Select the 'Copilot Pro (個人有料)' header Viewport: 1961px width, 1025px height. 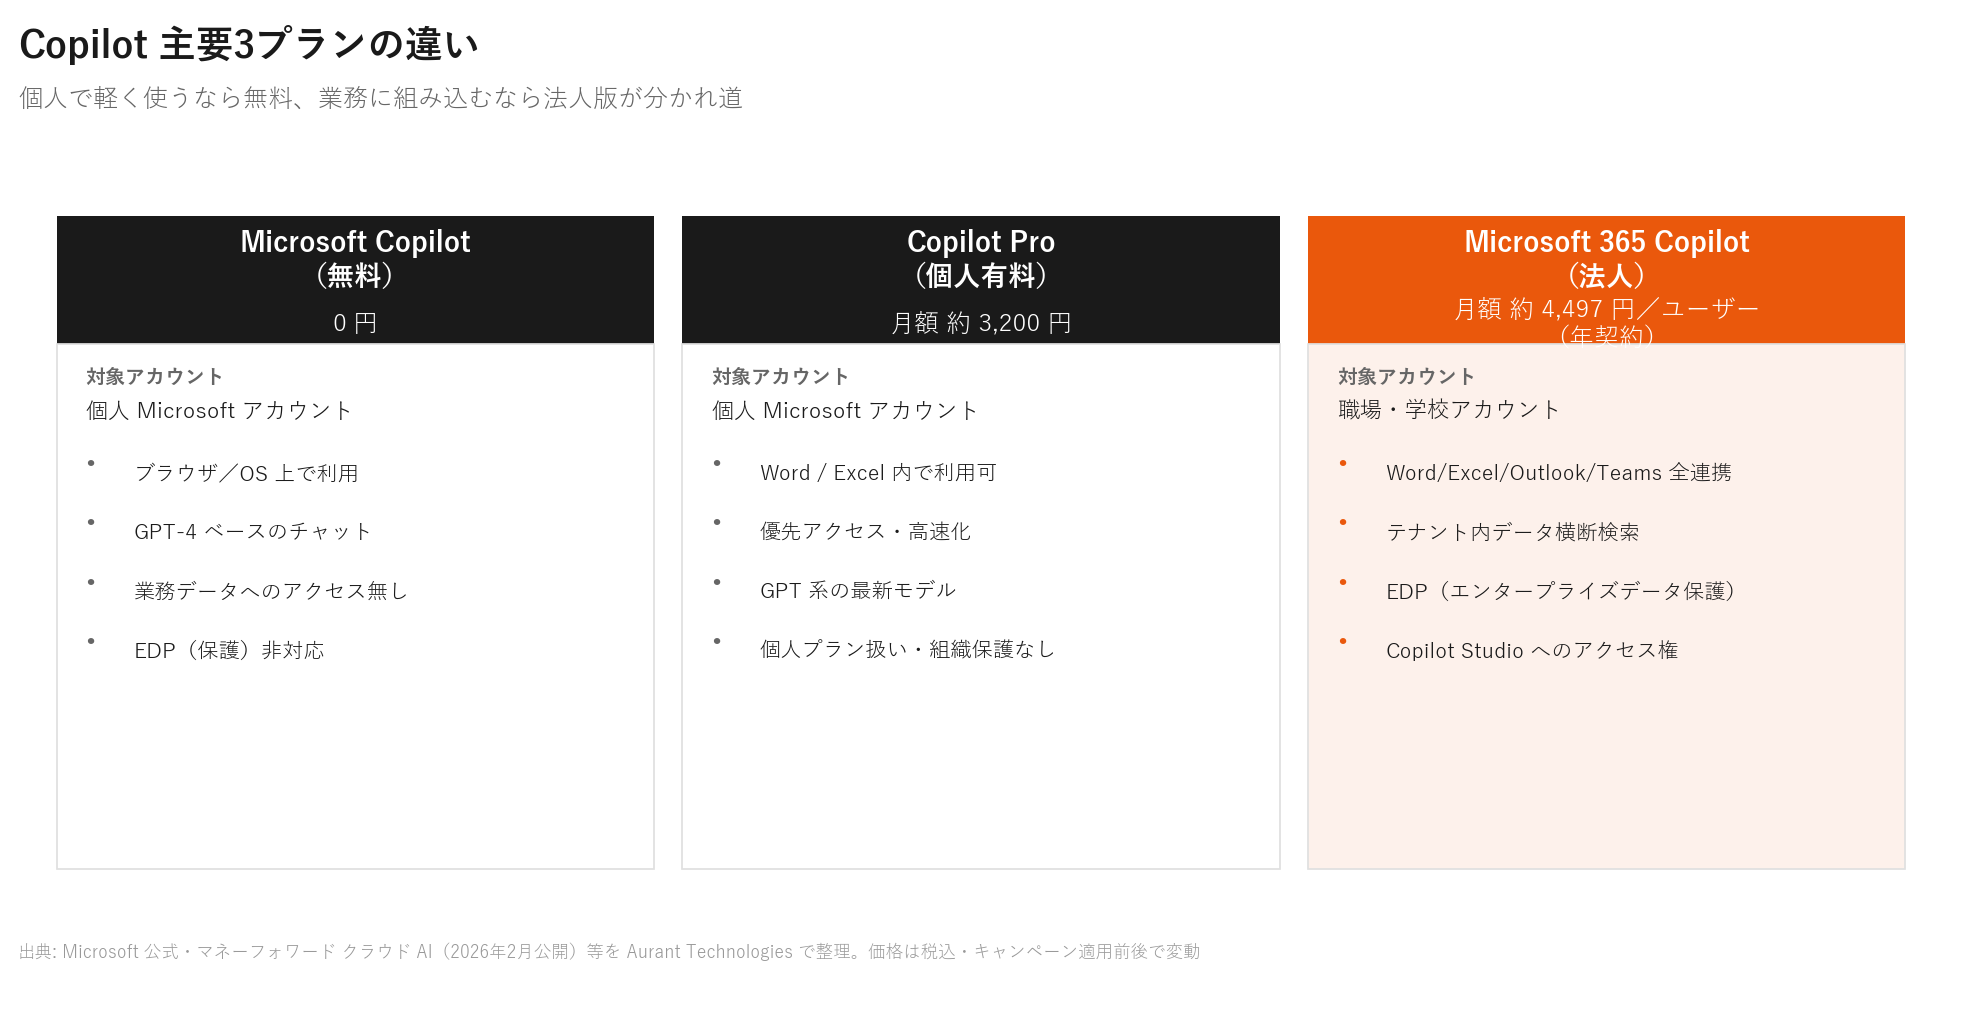click(x=981, y=258)
